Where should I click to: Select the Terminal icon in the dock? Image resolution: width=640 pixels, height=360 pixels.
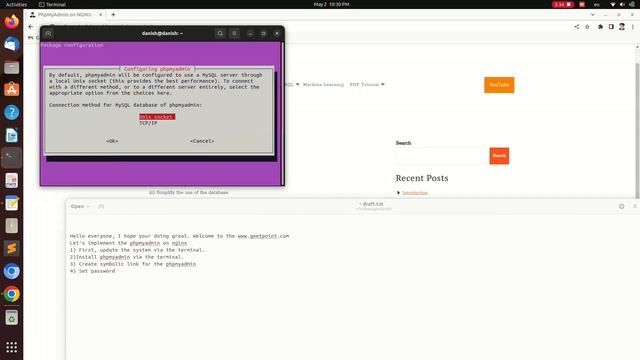tap(11, 158)
